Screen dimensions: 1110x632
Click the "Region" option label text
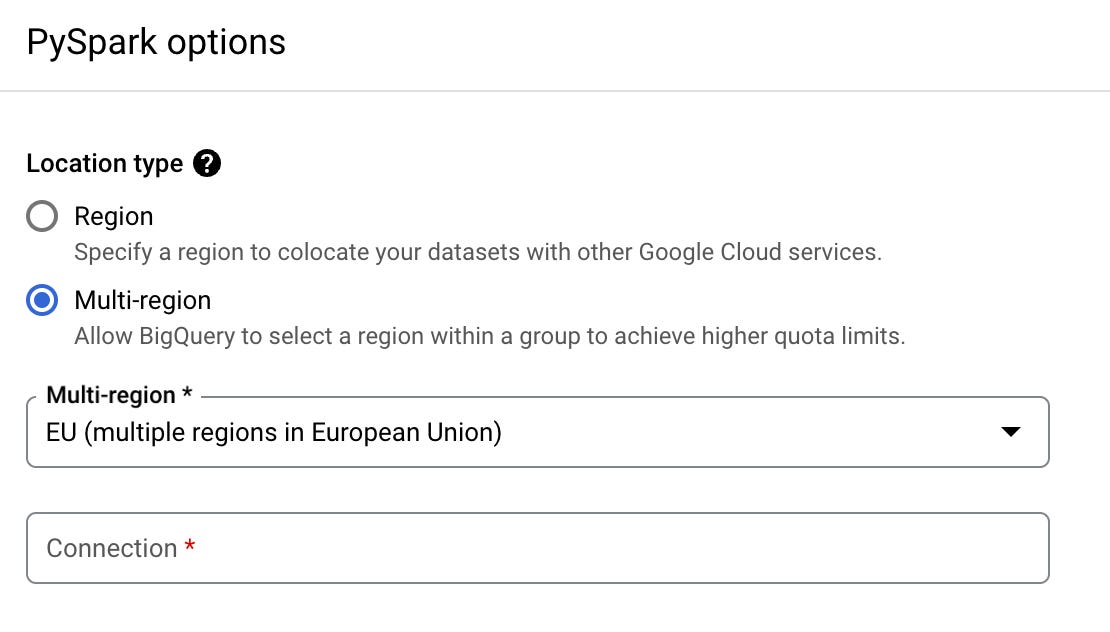coord(113,217)
